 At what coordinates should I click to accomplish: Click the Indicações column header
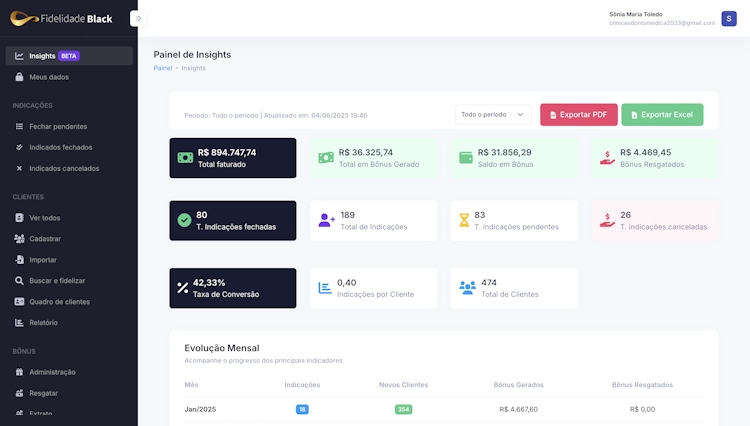click(302, 385)
